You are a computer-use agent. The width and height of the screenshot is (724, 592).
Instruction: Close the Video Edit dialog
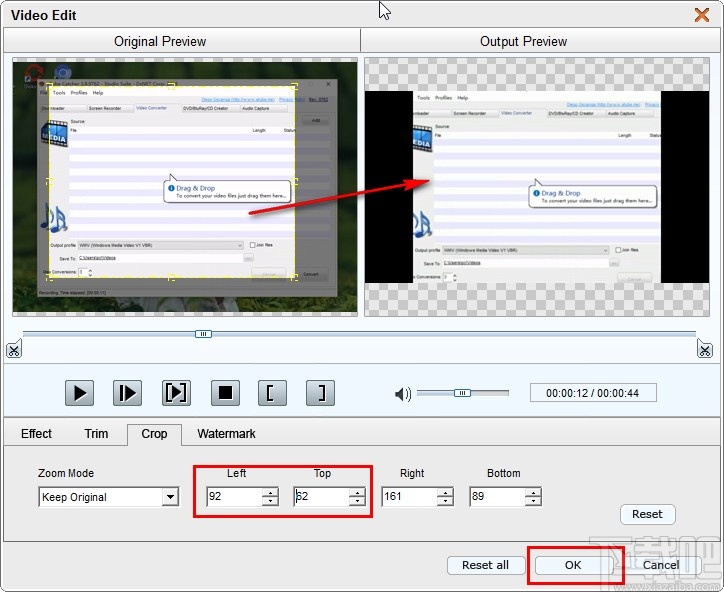click(x=702, y=15)
